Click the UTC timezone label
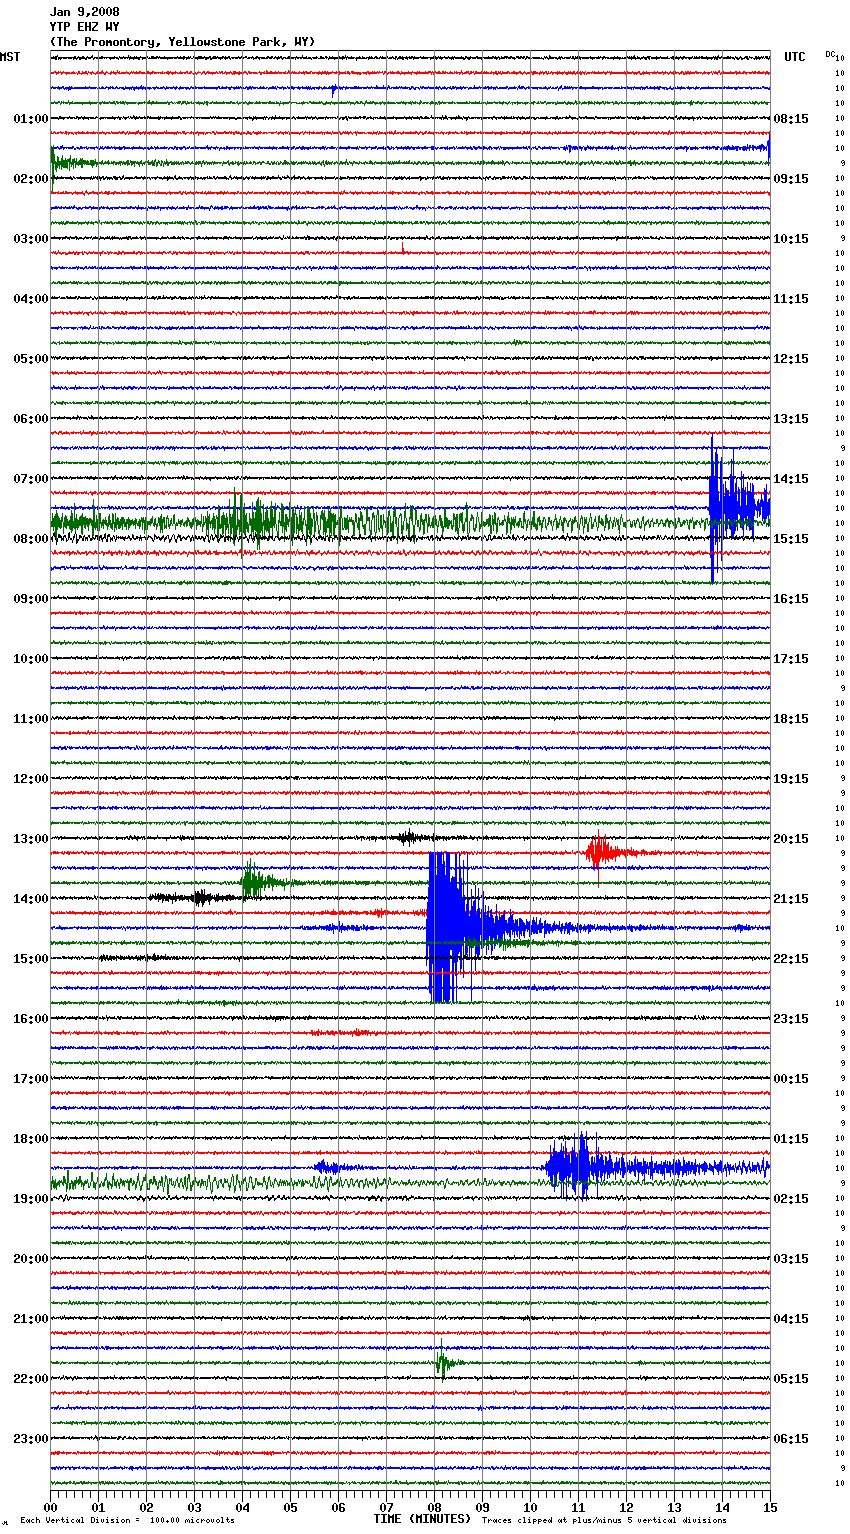Viewport: 850px width, 1534px height. point(794,57)
